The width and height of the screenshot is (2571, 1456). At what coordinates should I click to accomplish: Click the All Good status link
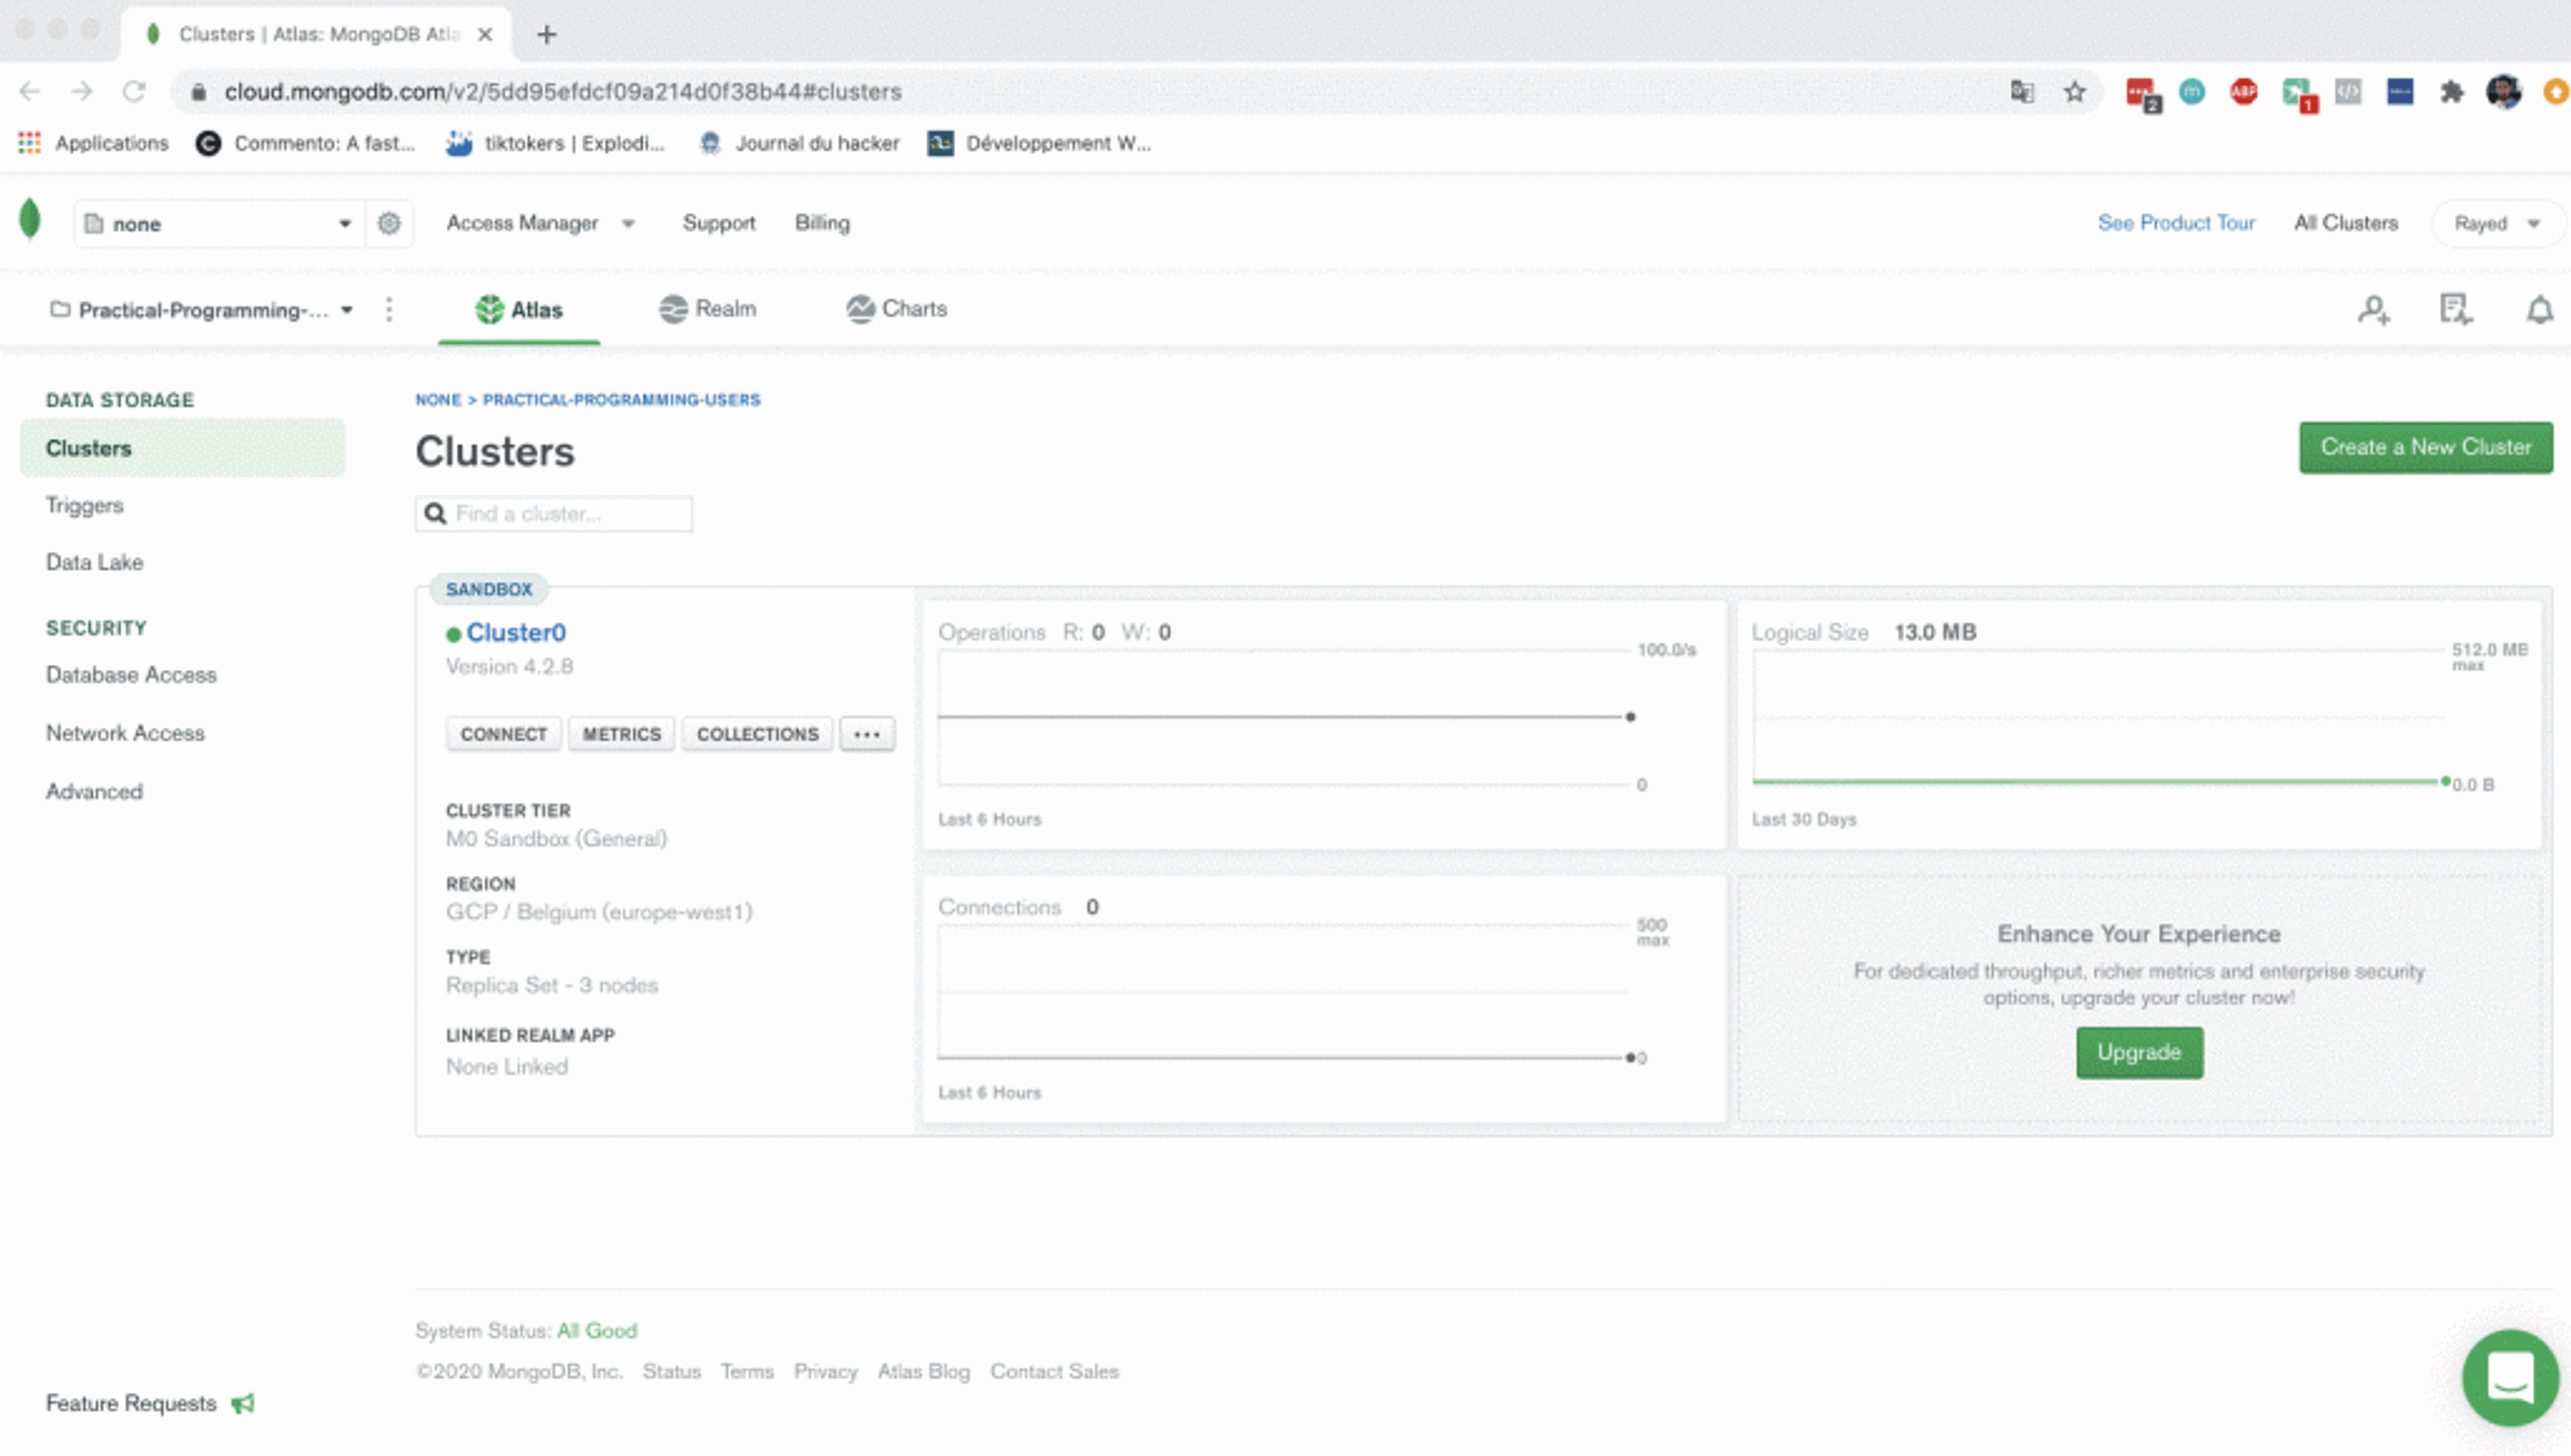[597, 1331]
